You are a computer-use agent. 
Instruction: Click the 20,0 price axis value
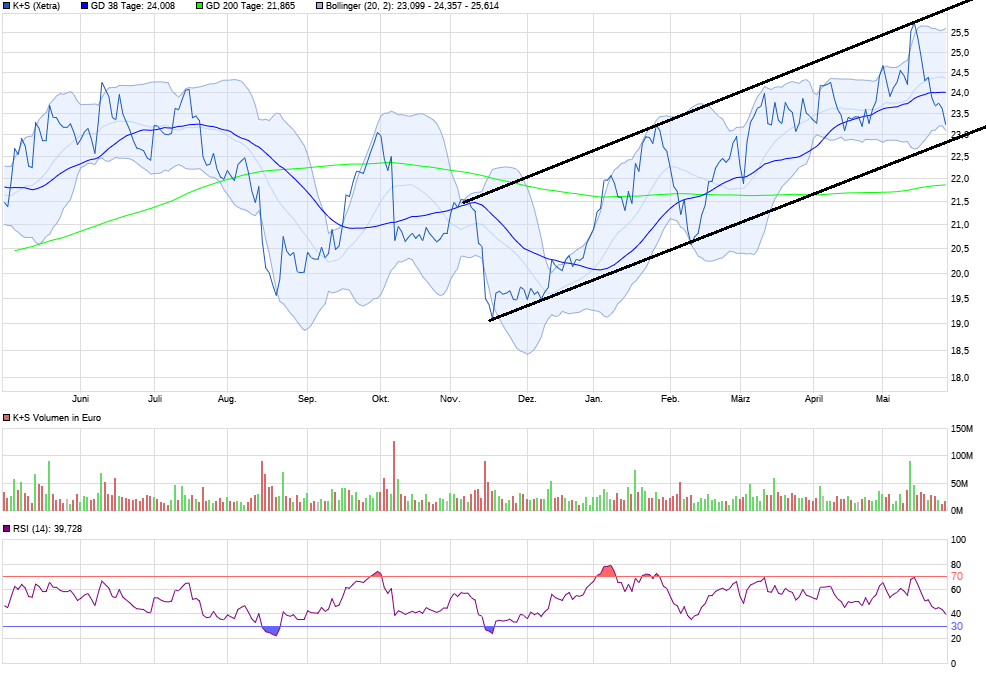(x=960, y=274)
